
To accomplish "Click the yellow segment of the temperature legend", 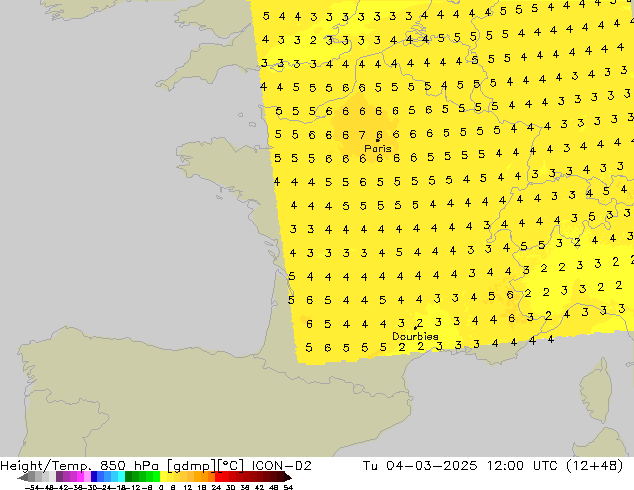I will click(163, 477).
